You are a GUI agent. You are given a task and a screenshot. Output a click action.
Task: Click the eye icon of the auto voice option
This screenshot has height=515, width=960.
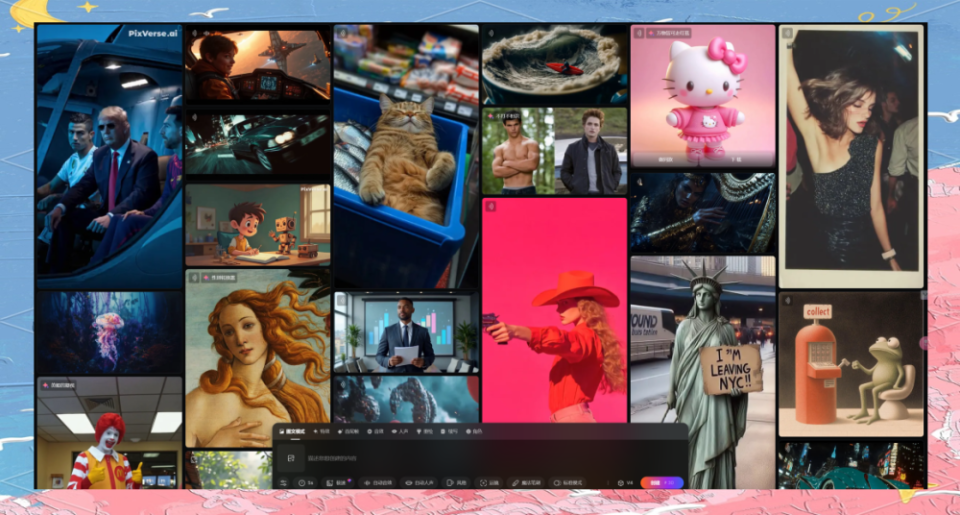coord(408,483)
